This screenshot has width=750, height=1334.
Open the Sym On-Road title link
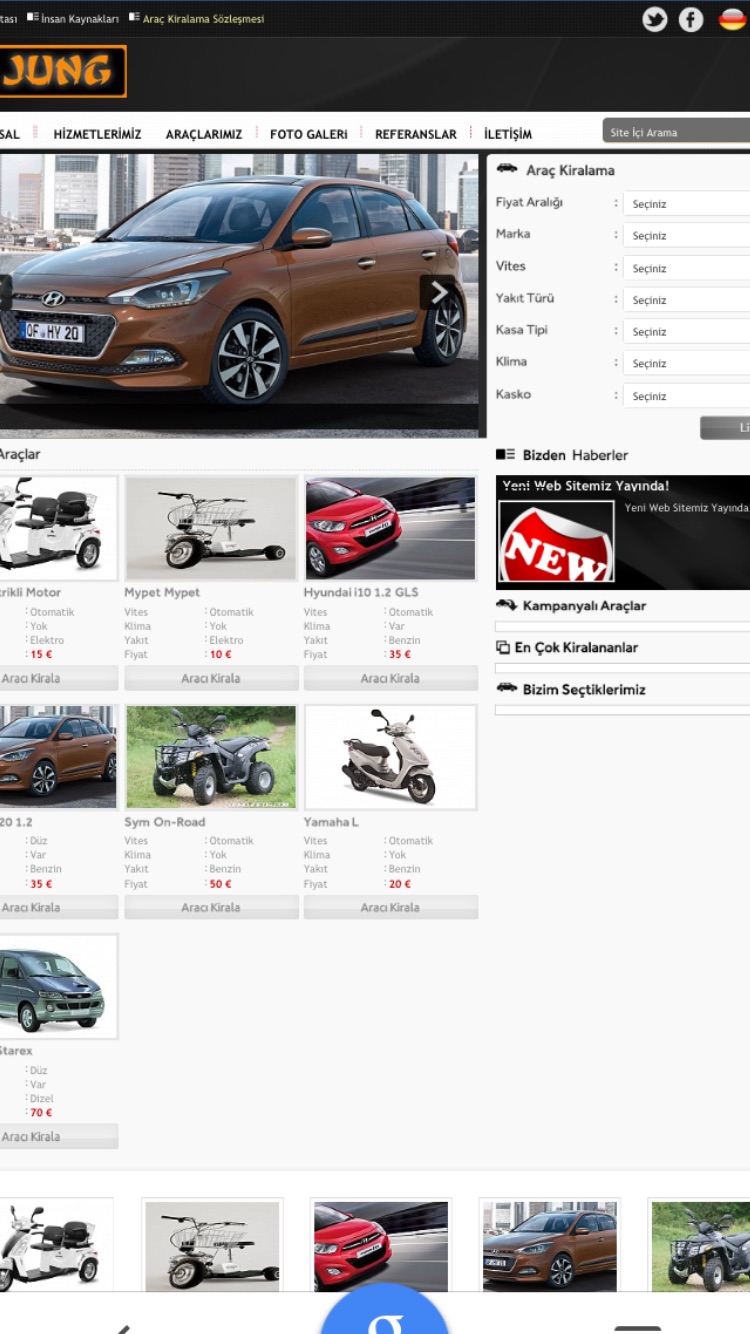pyautogui.click(x=165, y=822)
